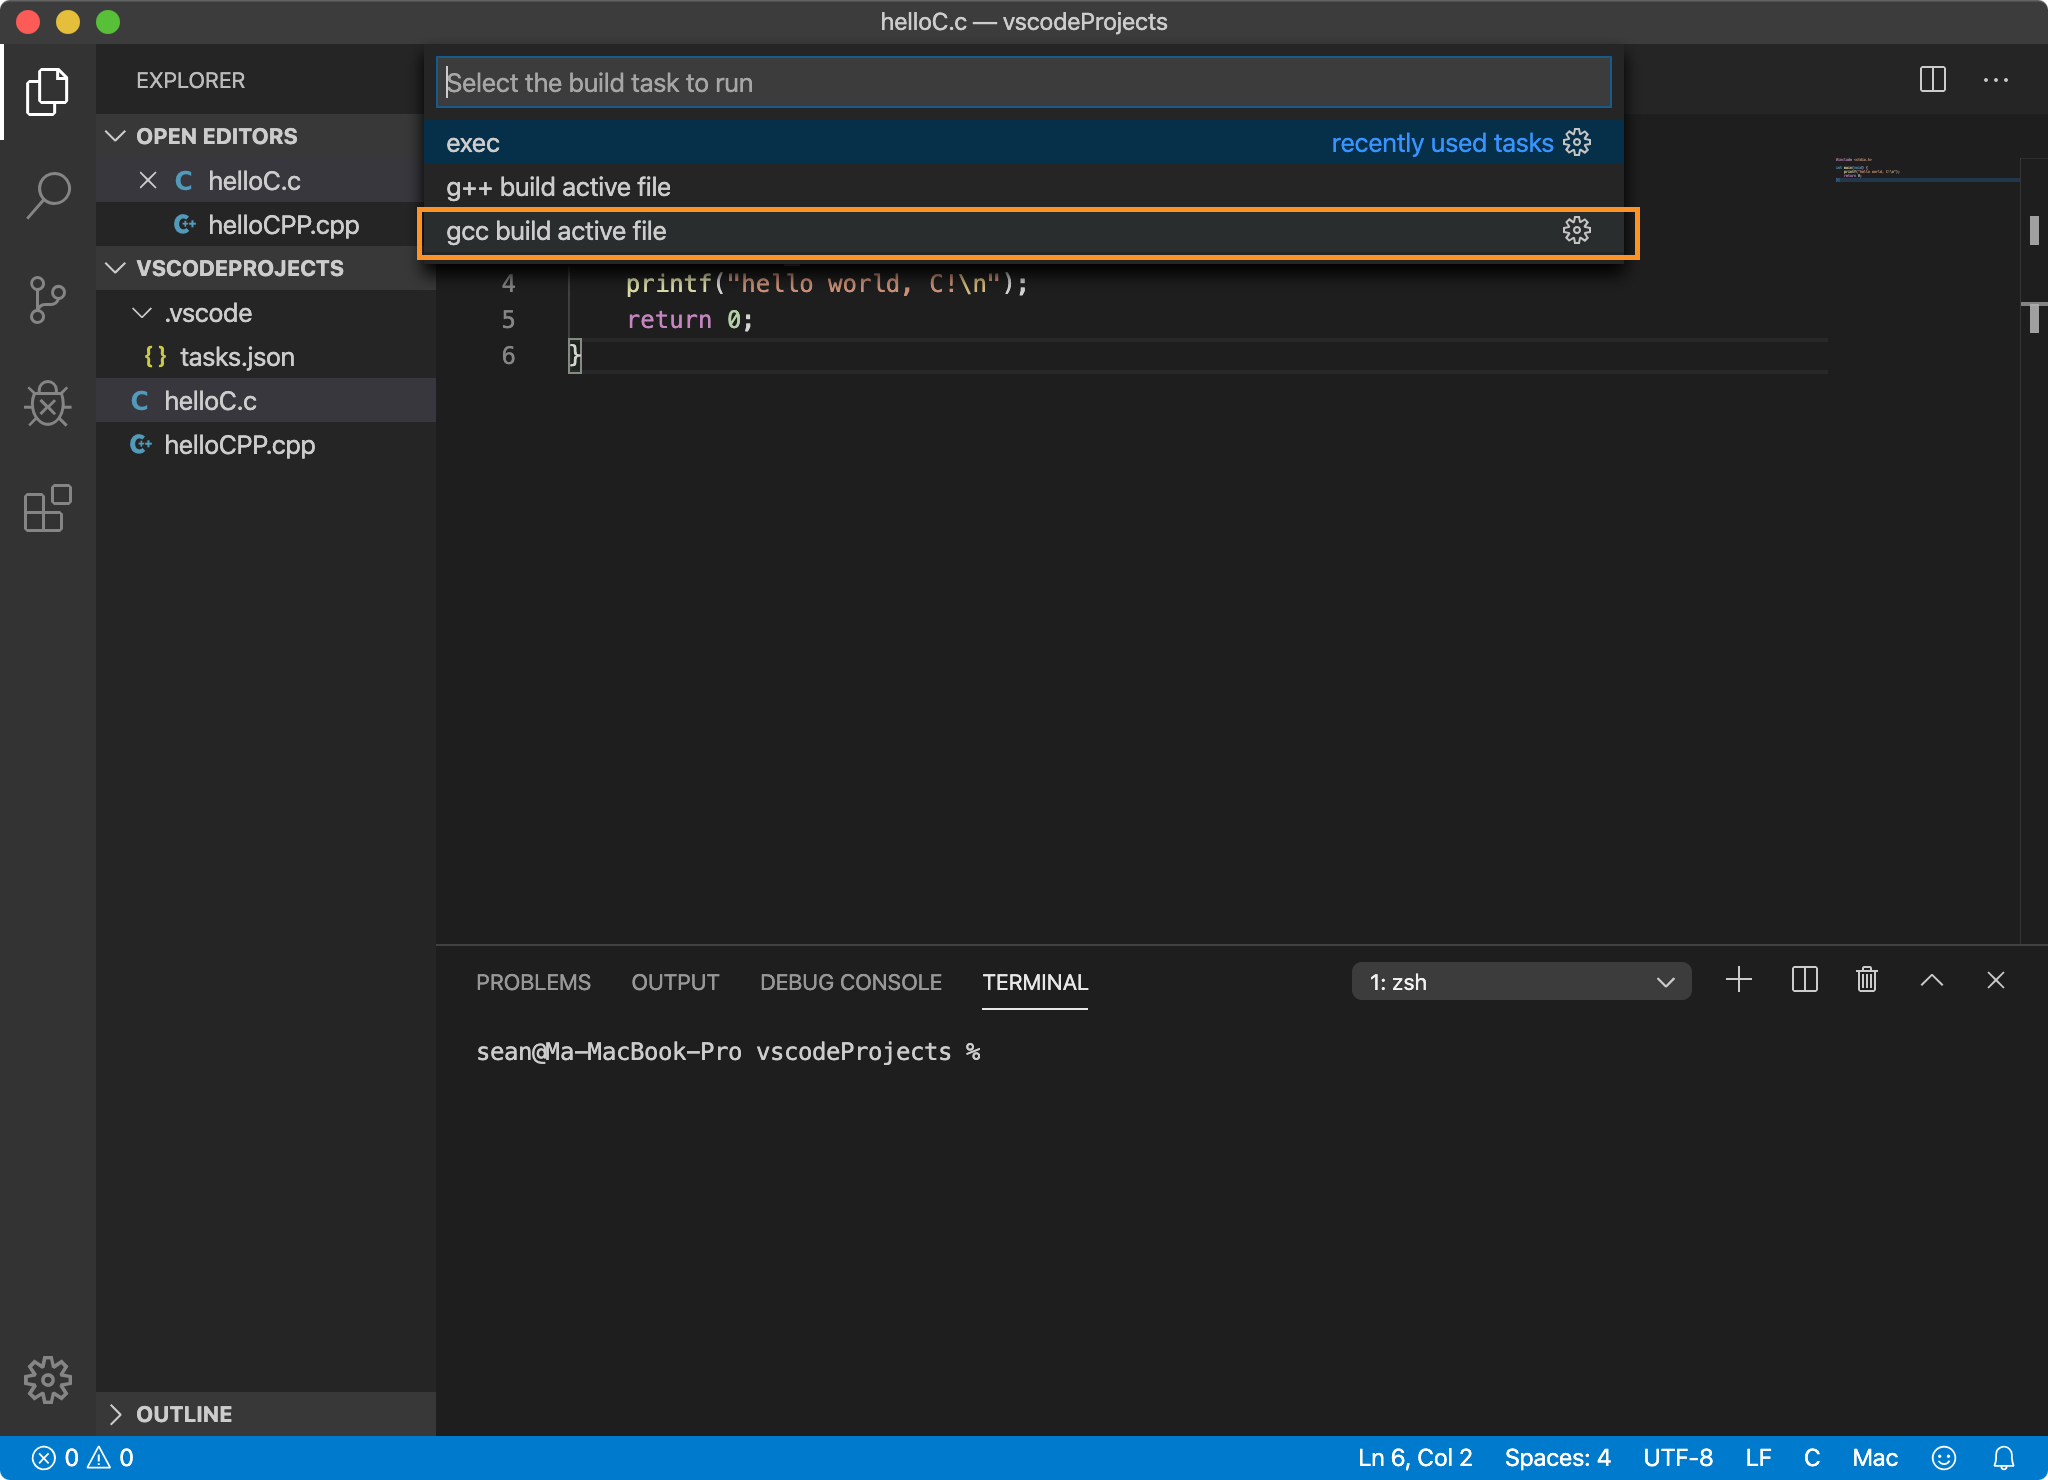Switch to the PROBLEMS tab
This screenshot has height=1480, width=2048.
coord(533,982)
